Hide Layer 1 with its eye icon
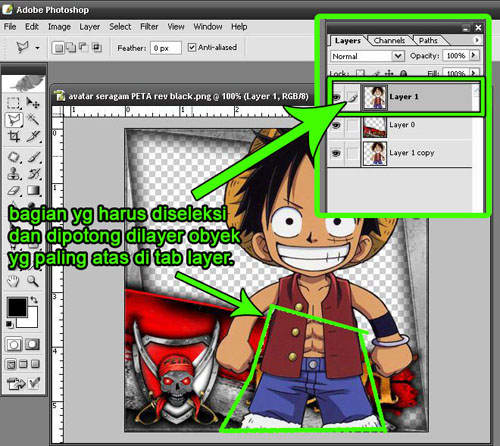500x446 pixels. [x=337, y=97]
